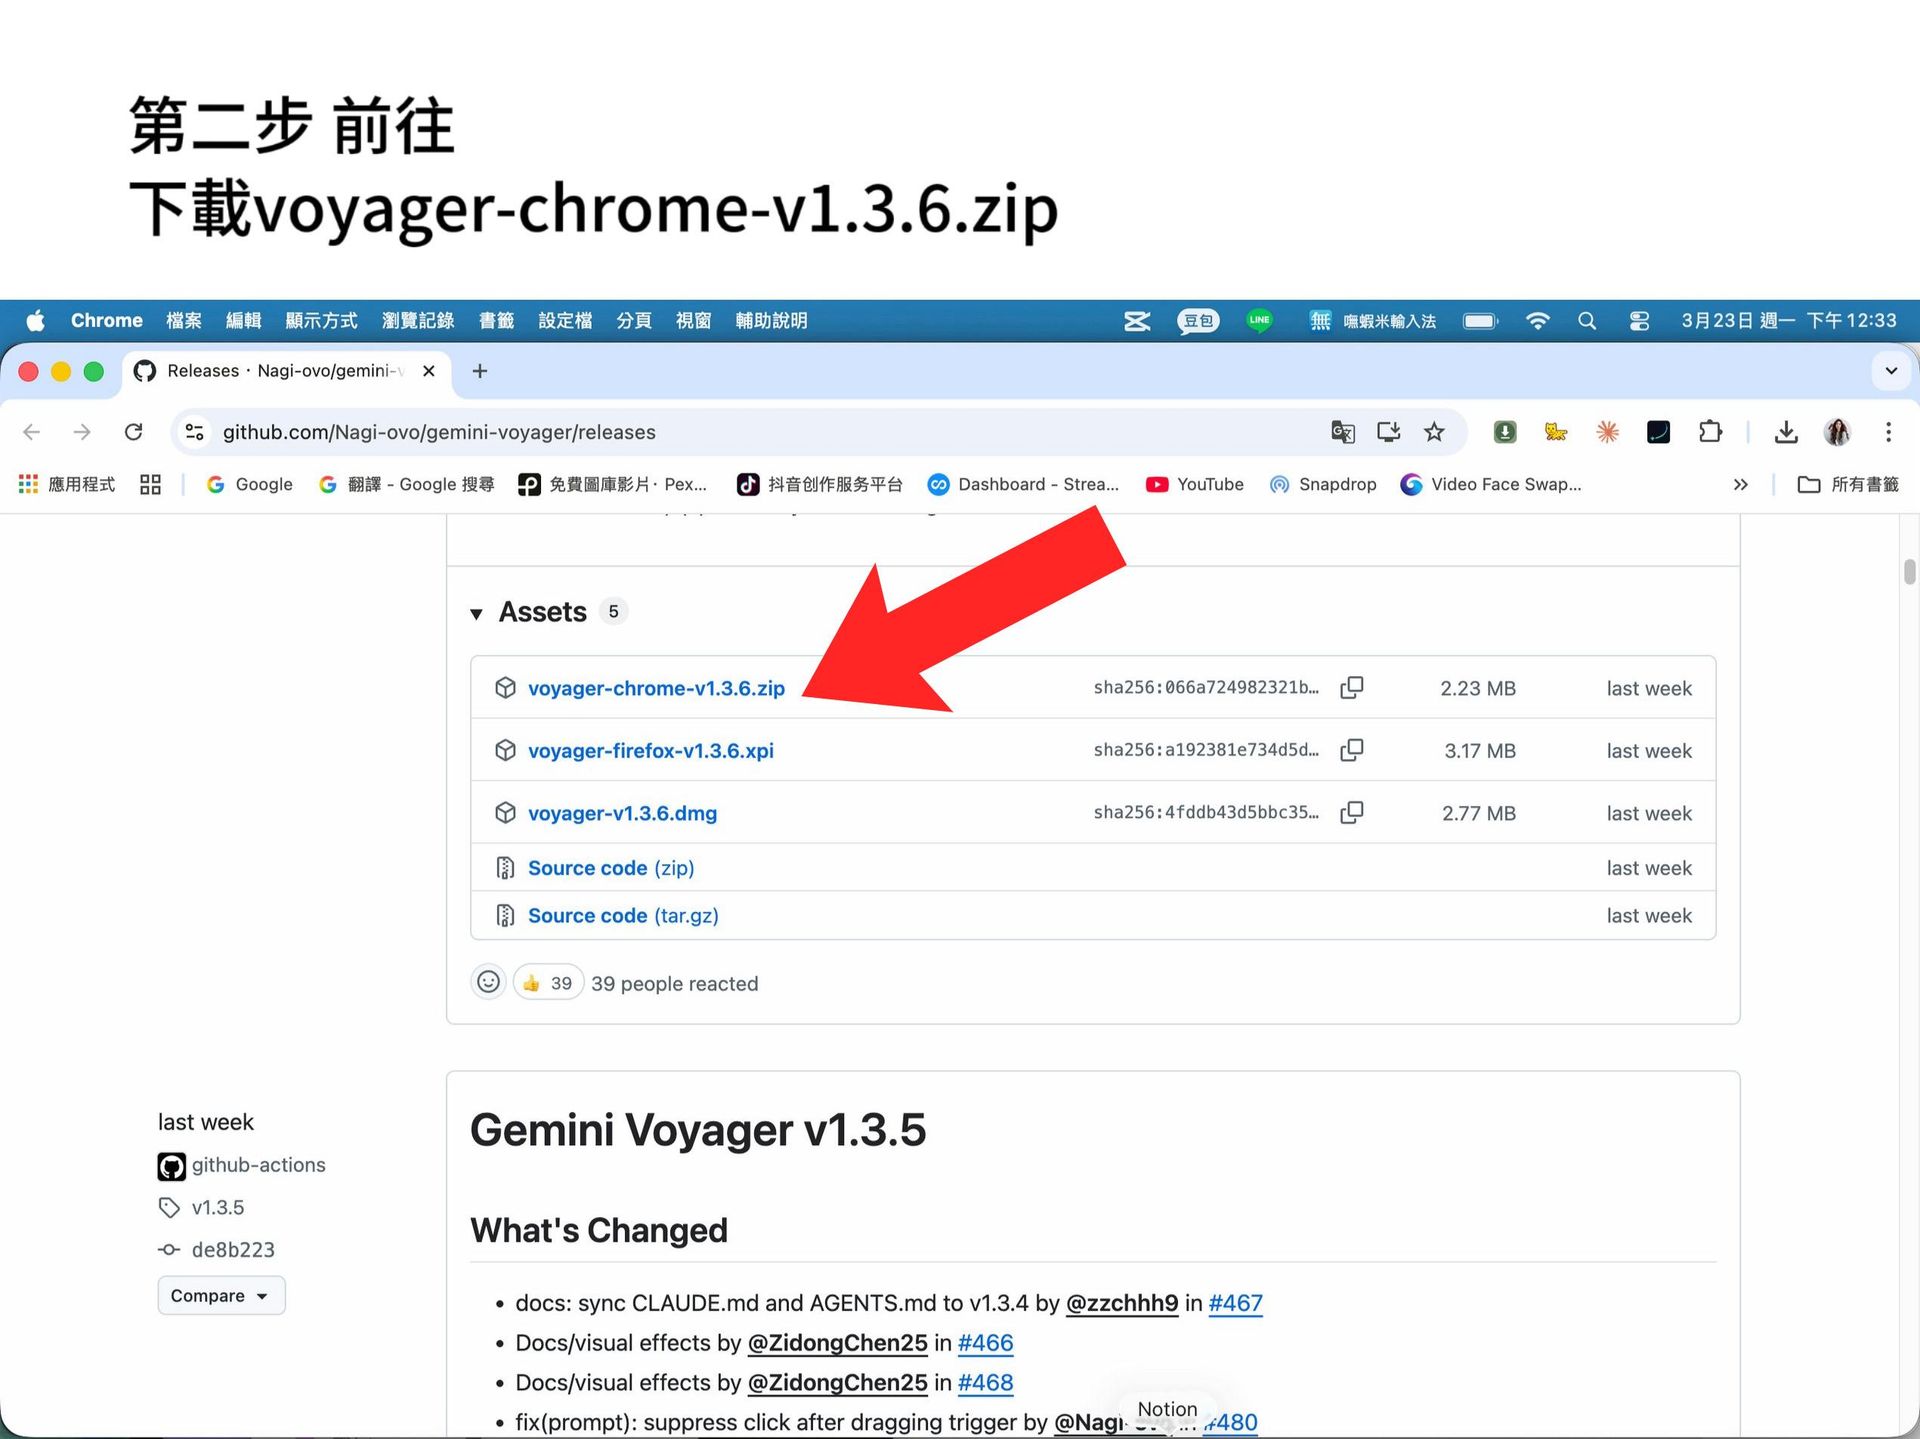Open Chrome extensions puzzle icon
The width and height of the screenshot is (1920, 1439).
(x=1710, y=432)
